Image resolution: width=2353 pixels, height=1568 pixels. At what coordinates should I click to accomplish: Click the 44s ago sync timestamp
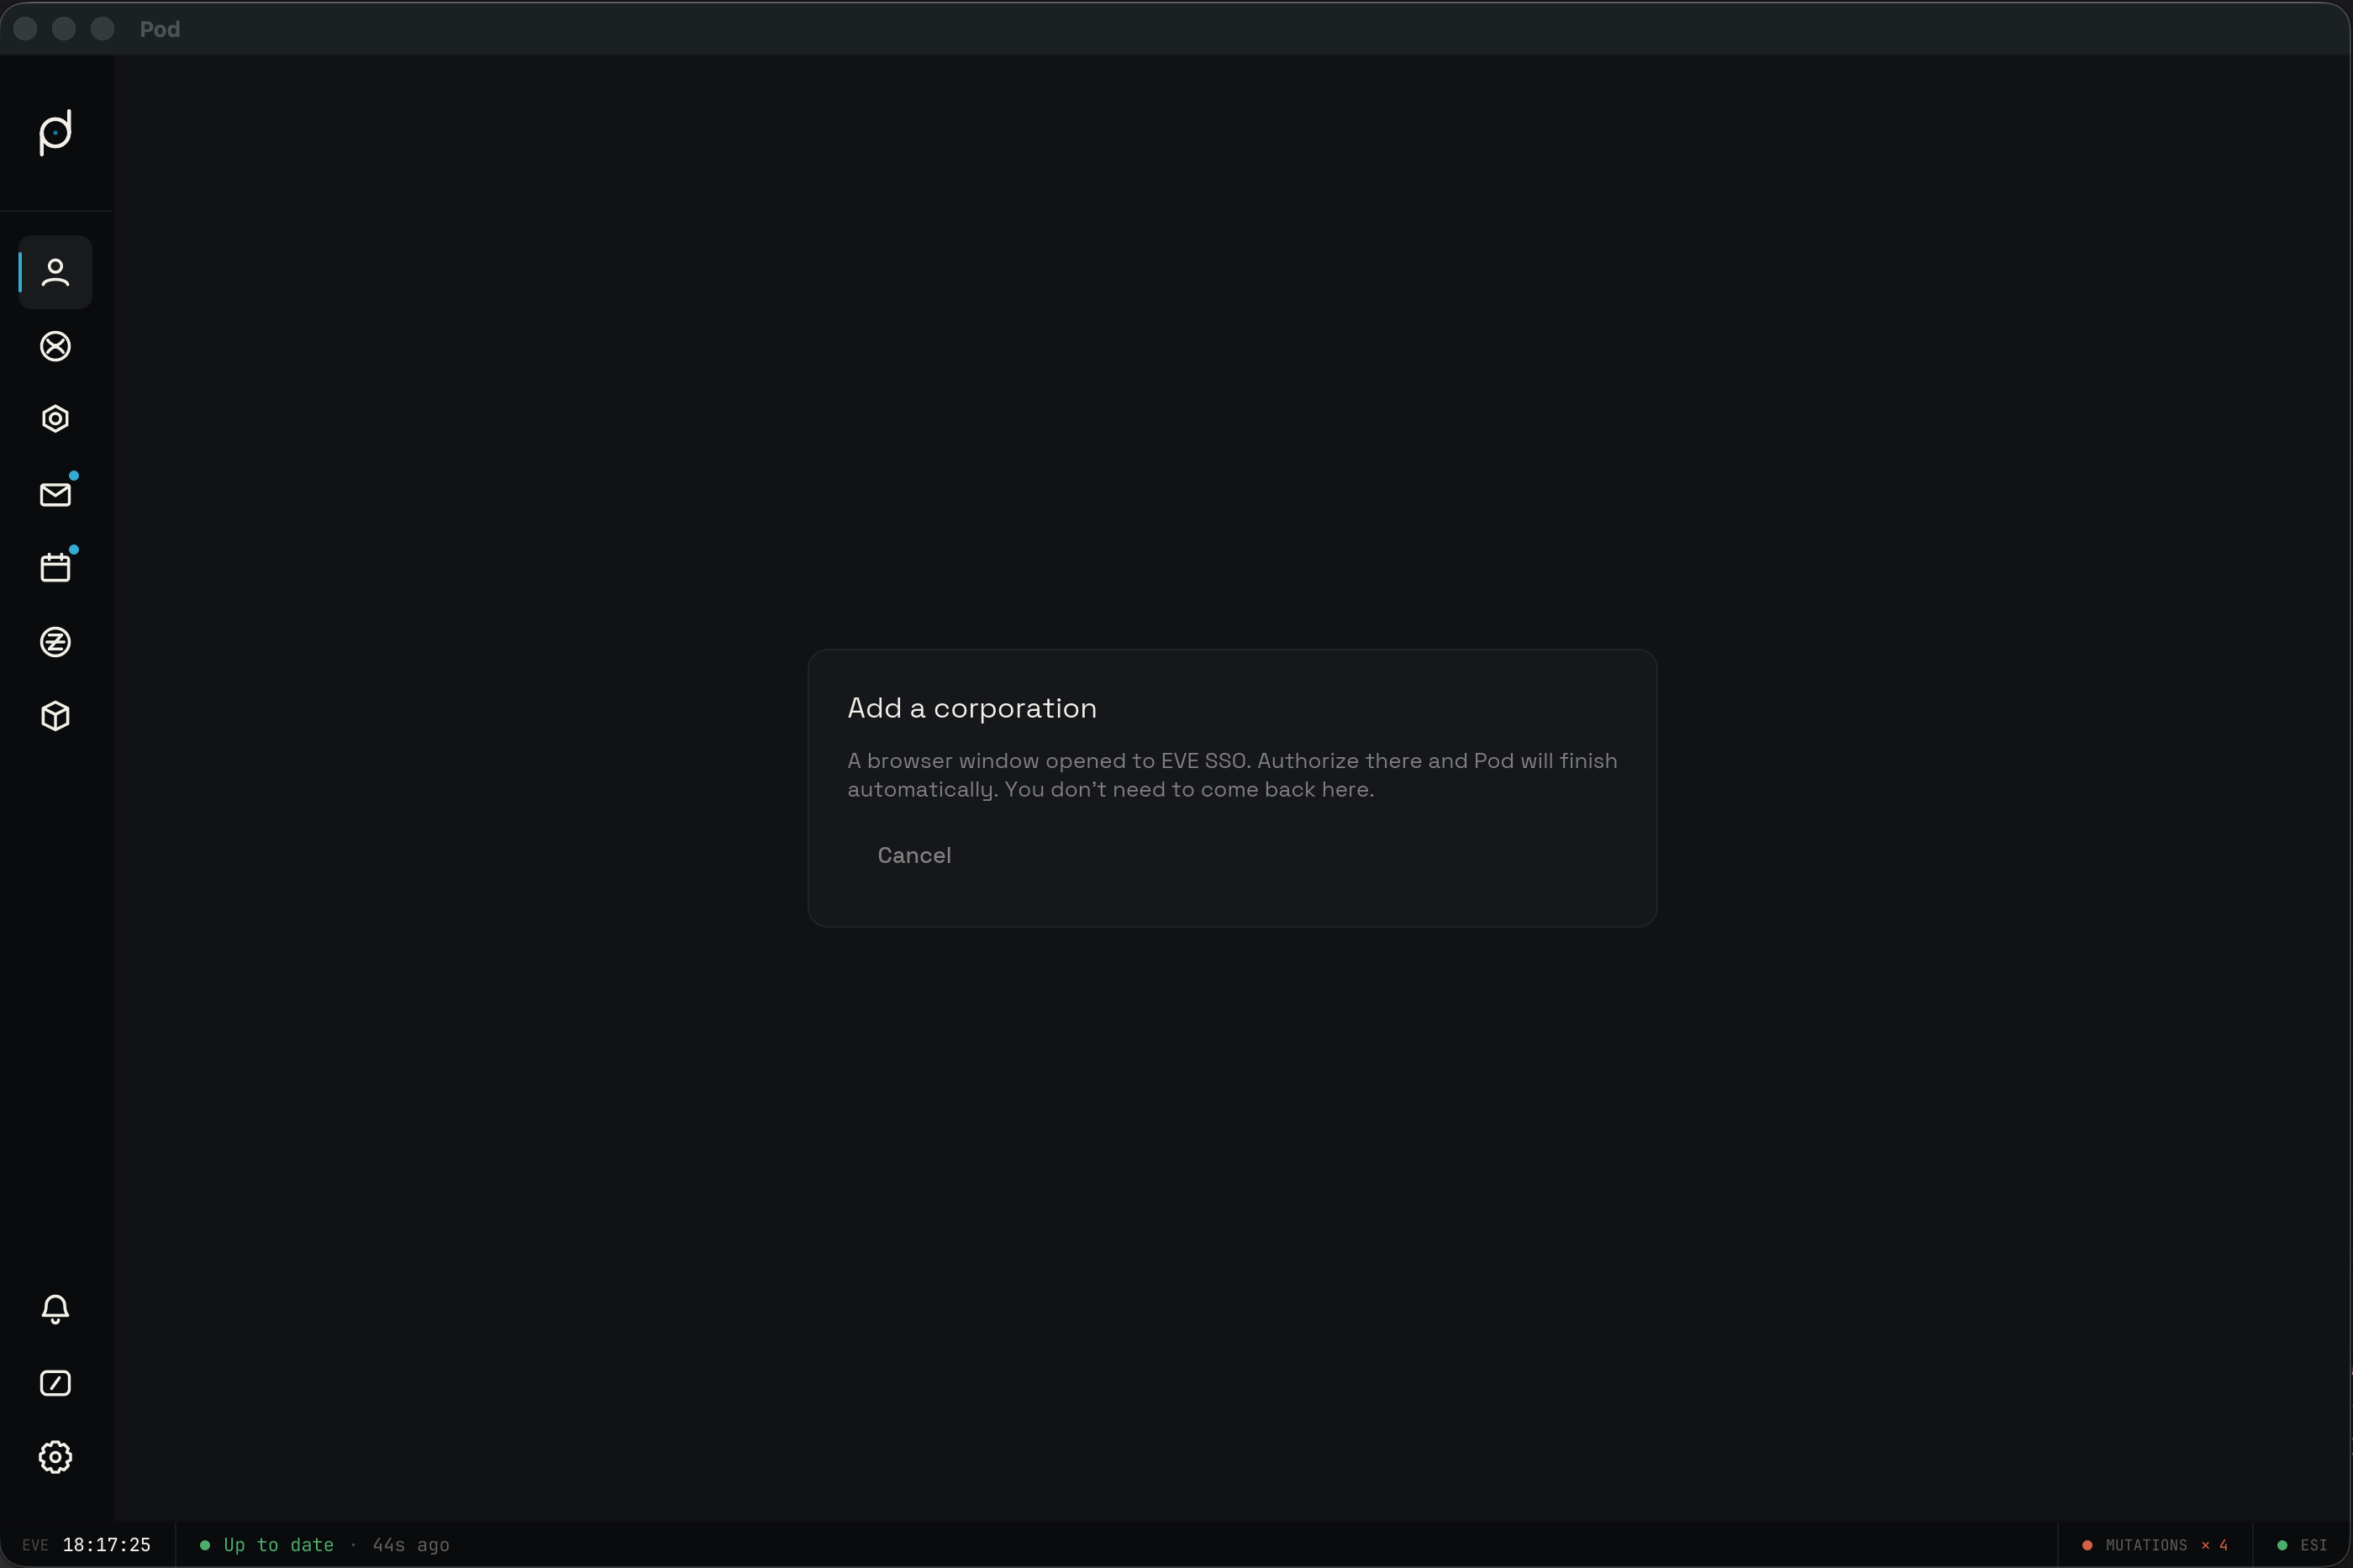(411, 1545)
